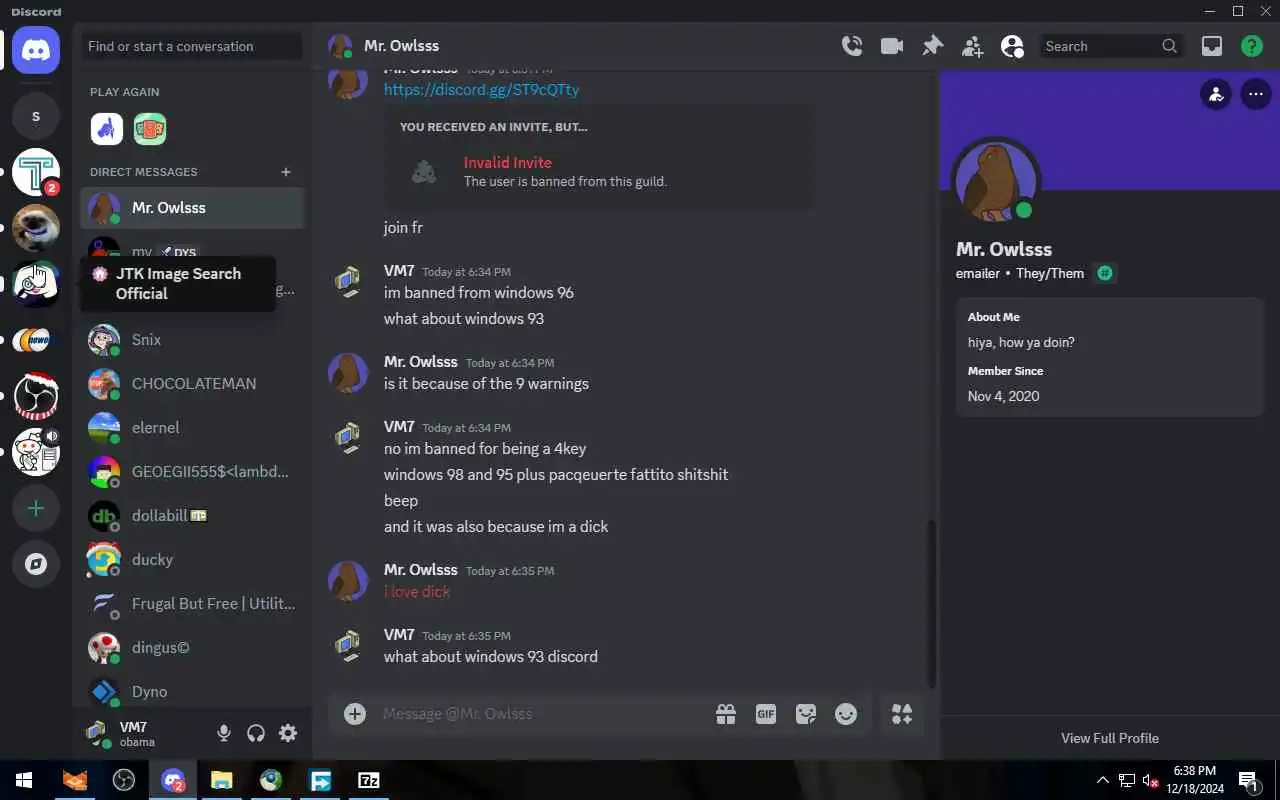The width and height of the screenshot is (1280, 800).
Task: Open the apps launcher icon
Action: point(902,714)
